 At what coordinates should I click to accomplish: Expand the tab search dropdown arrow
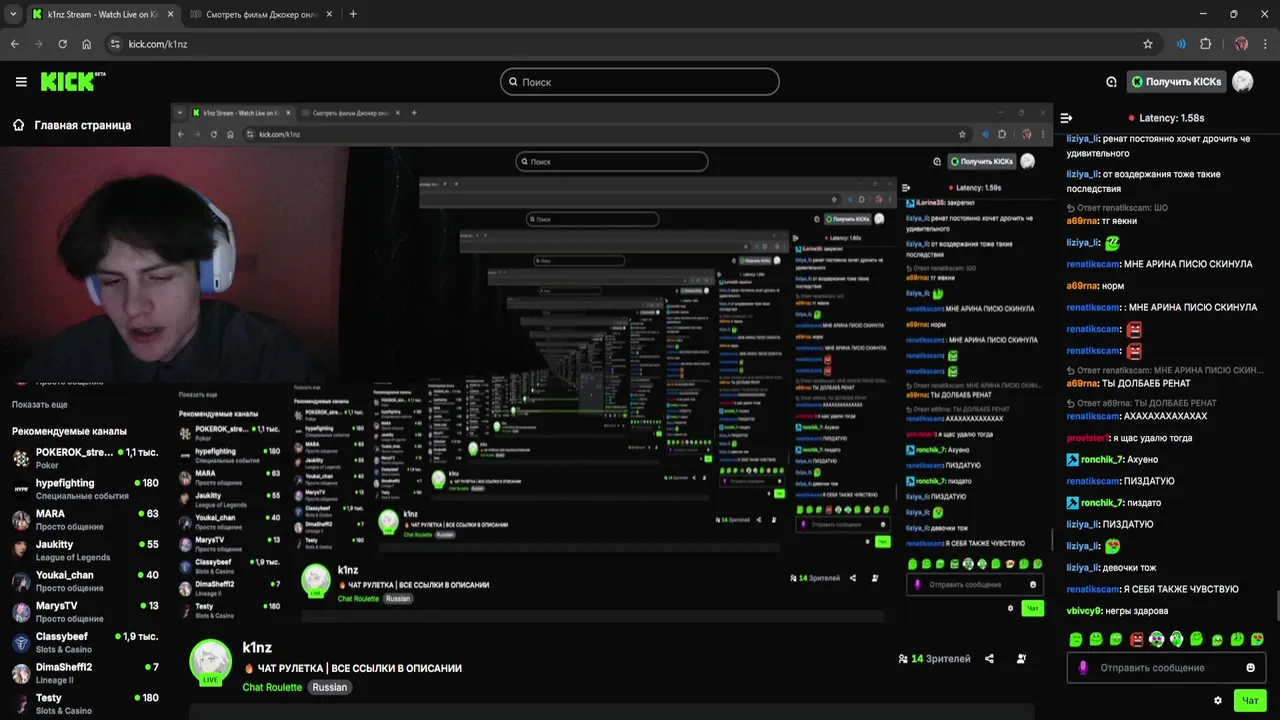(x=13, y=14)
